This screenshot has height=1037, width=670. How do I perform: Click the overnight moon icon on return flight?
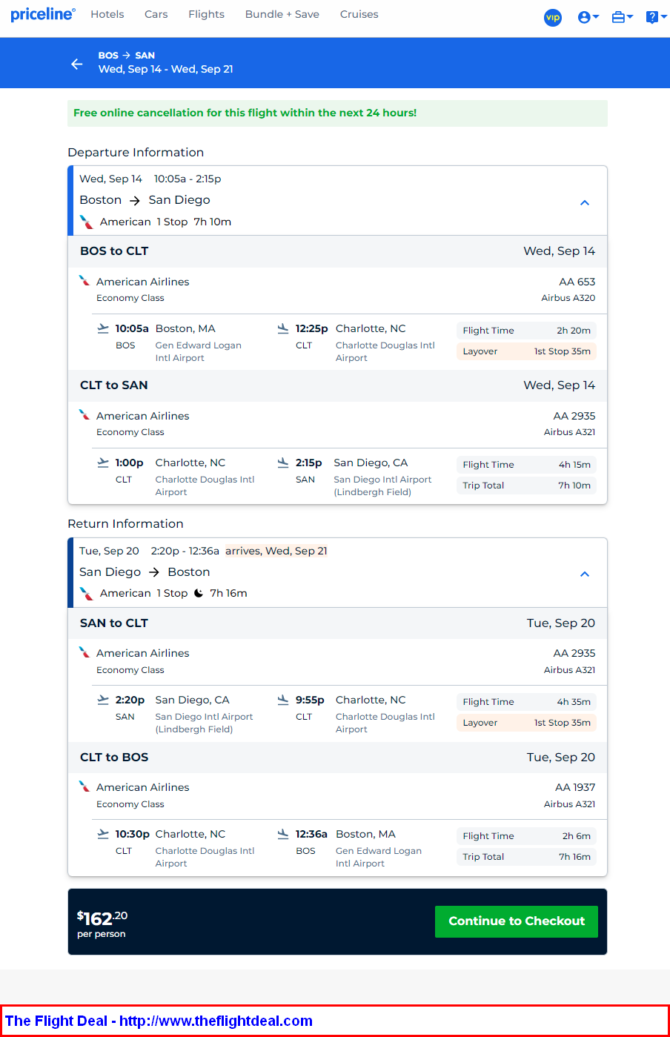coord(198,593)
